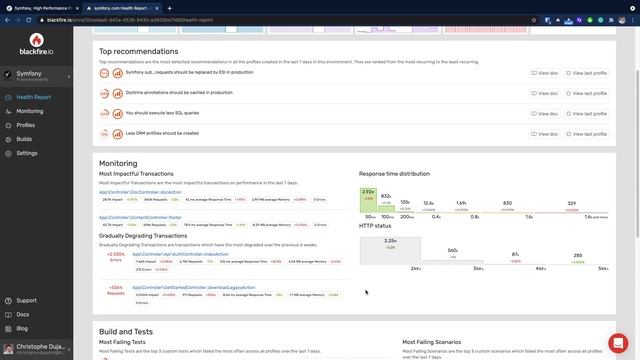View last profile for Symfony sub-requests recommendation
This screenshot has height=360, width=640.
click(x=587, y=73)
